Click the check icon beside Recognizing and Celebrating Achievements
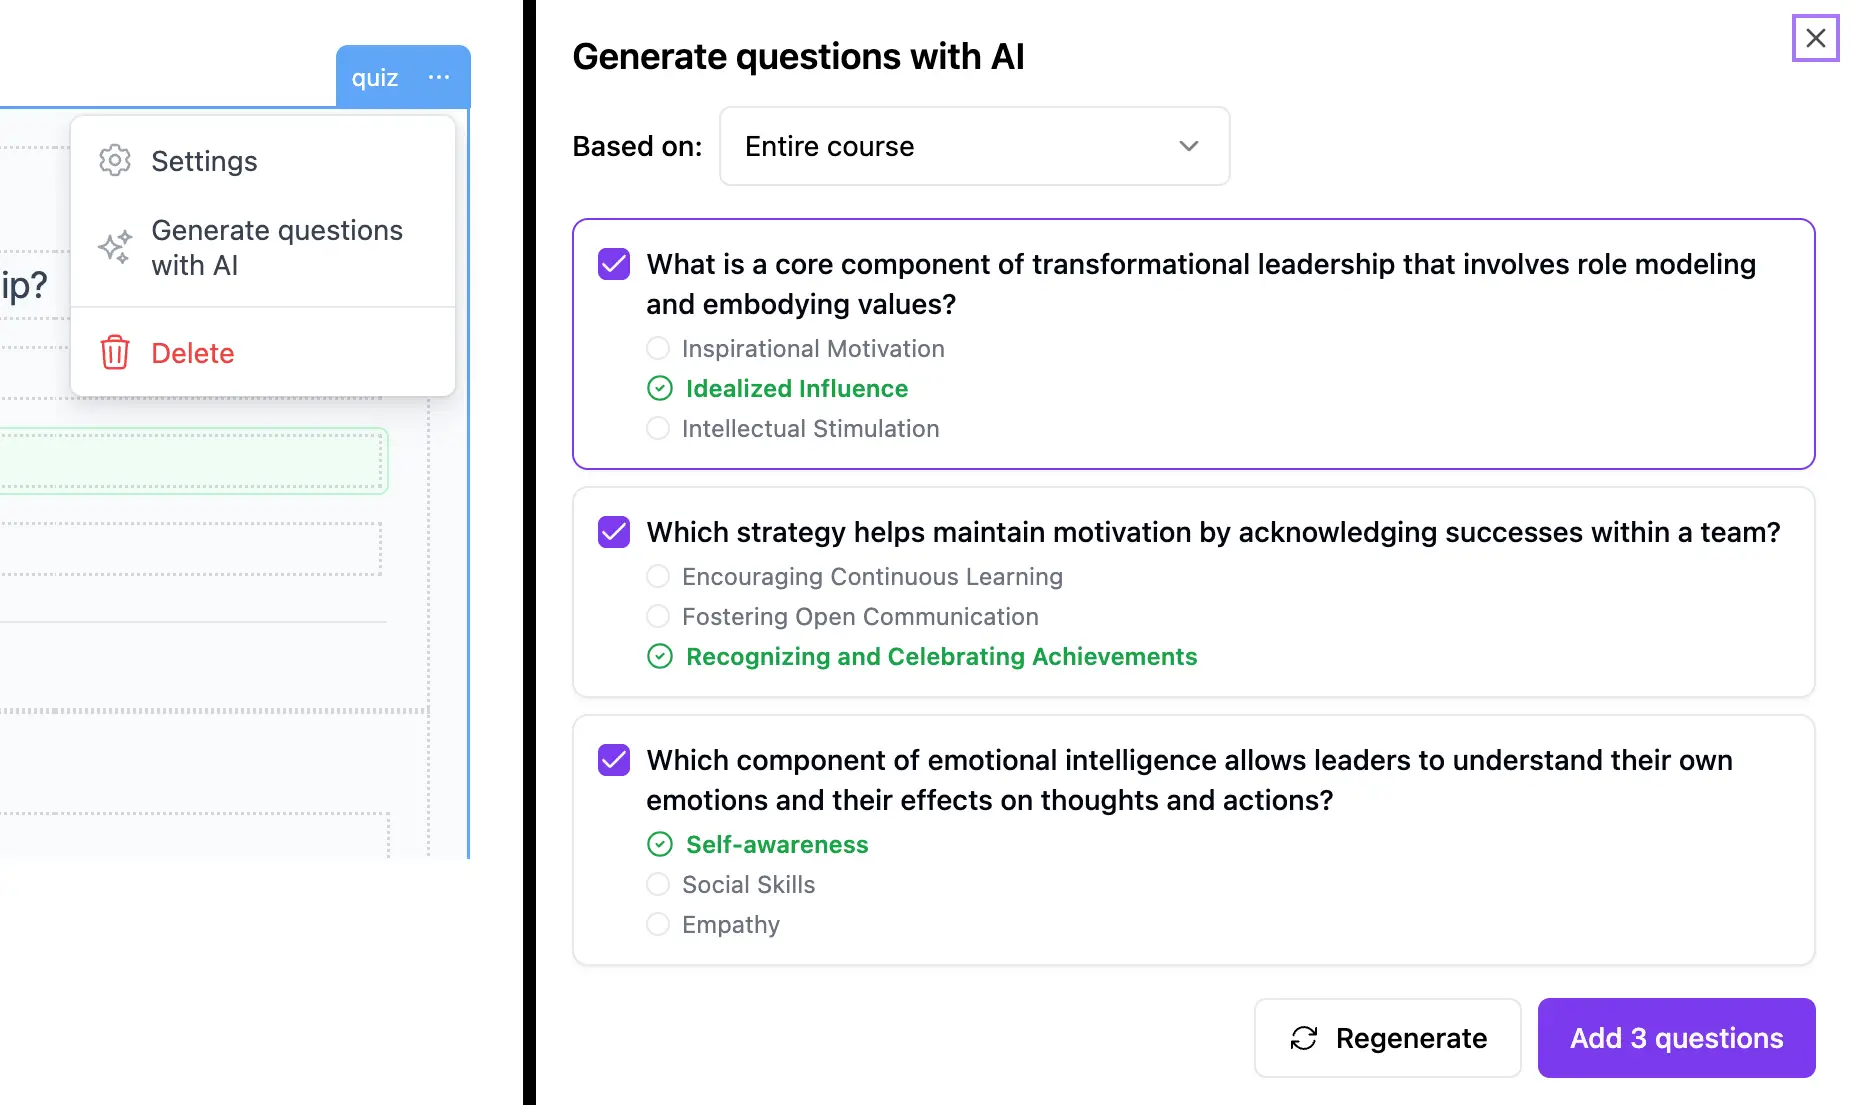The image size is (1851, 1105). tap(660, 656)
